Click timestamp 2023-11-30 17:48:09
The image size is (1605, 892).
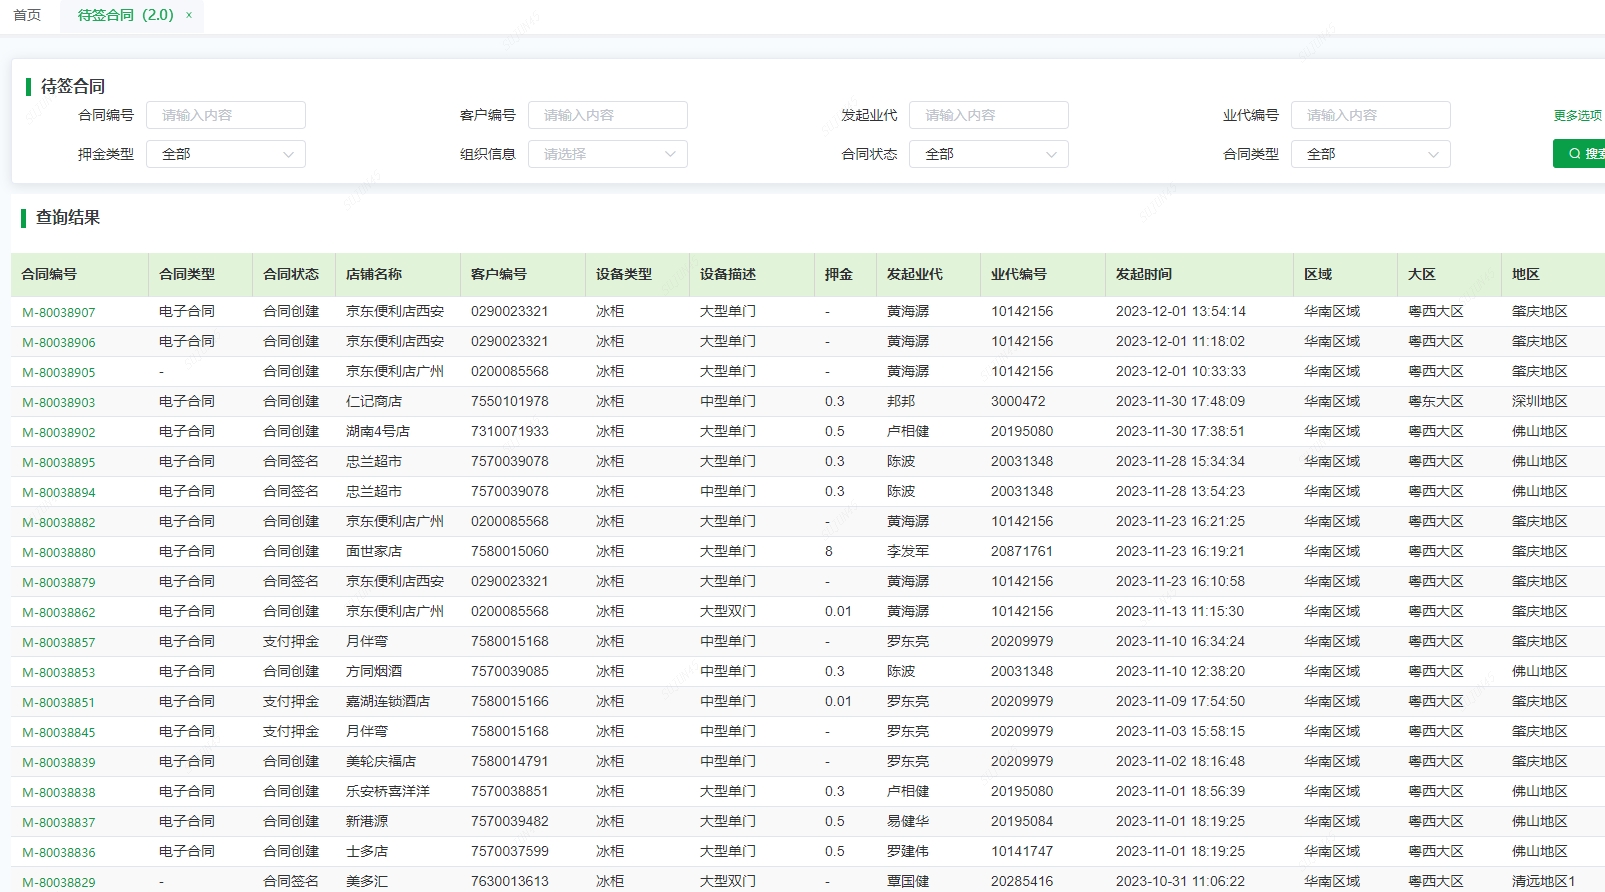pos(1181,401)
